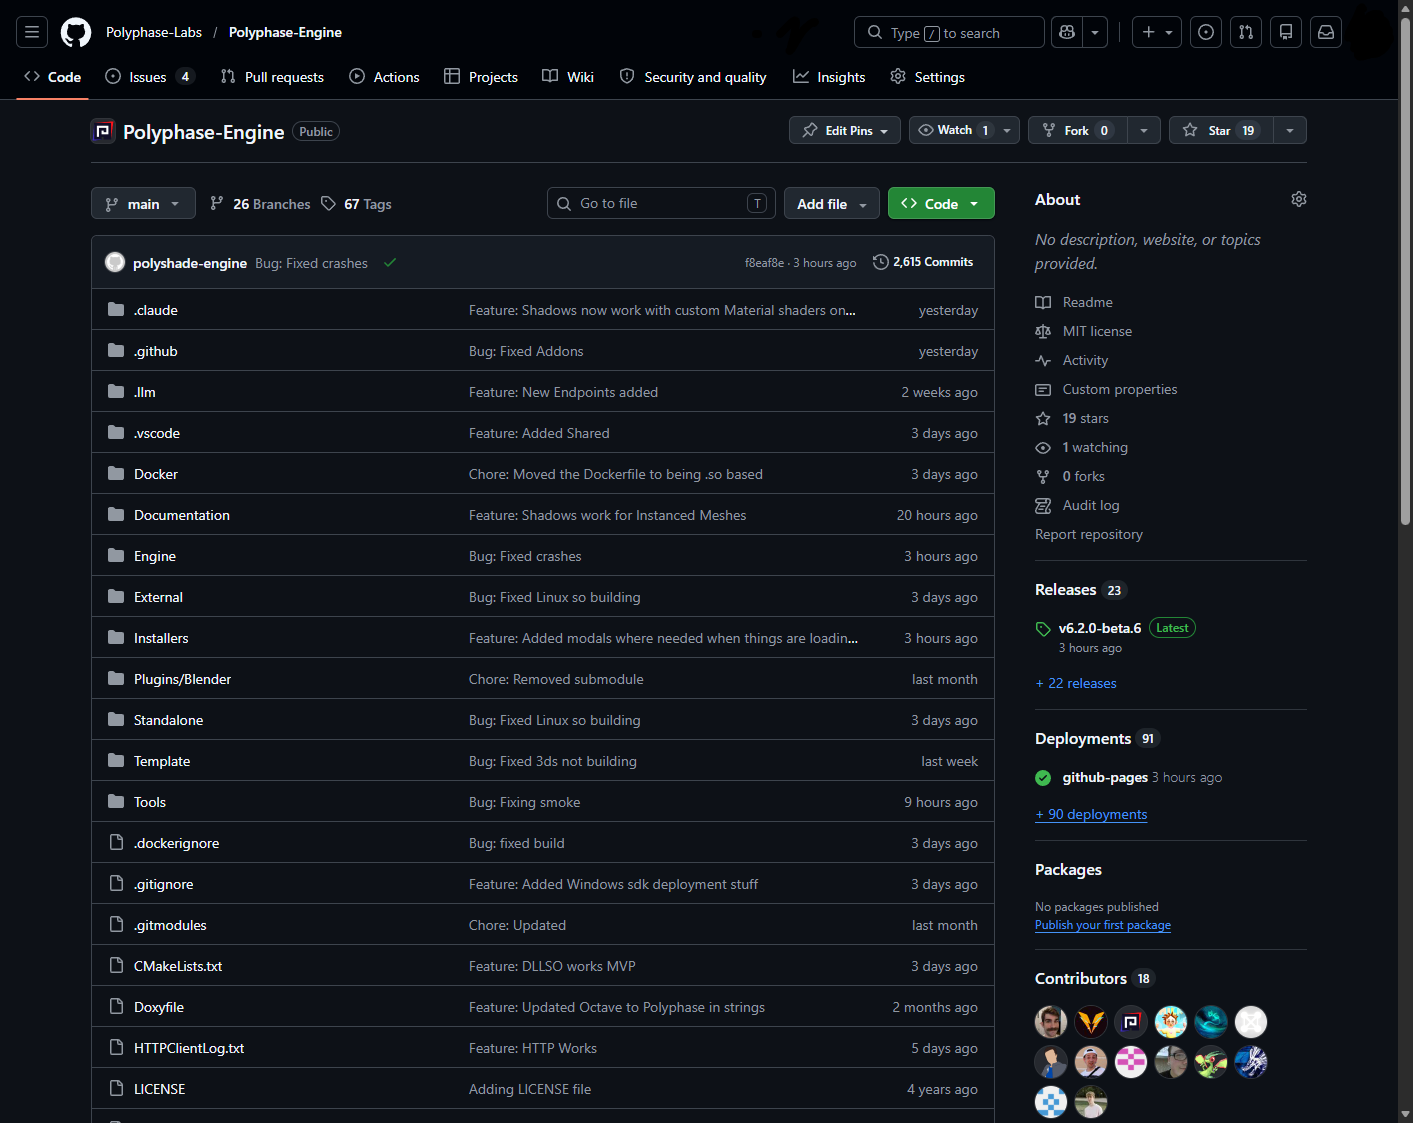1413x1123 pixels.
Task: Follow the + 90 deployments link
Action: [1091, 815]
